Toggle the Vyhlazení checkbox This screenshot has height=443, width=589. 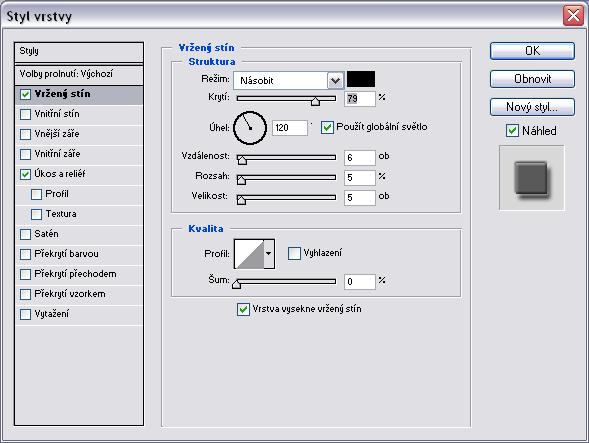[x=294, y=253]
